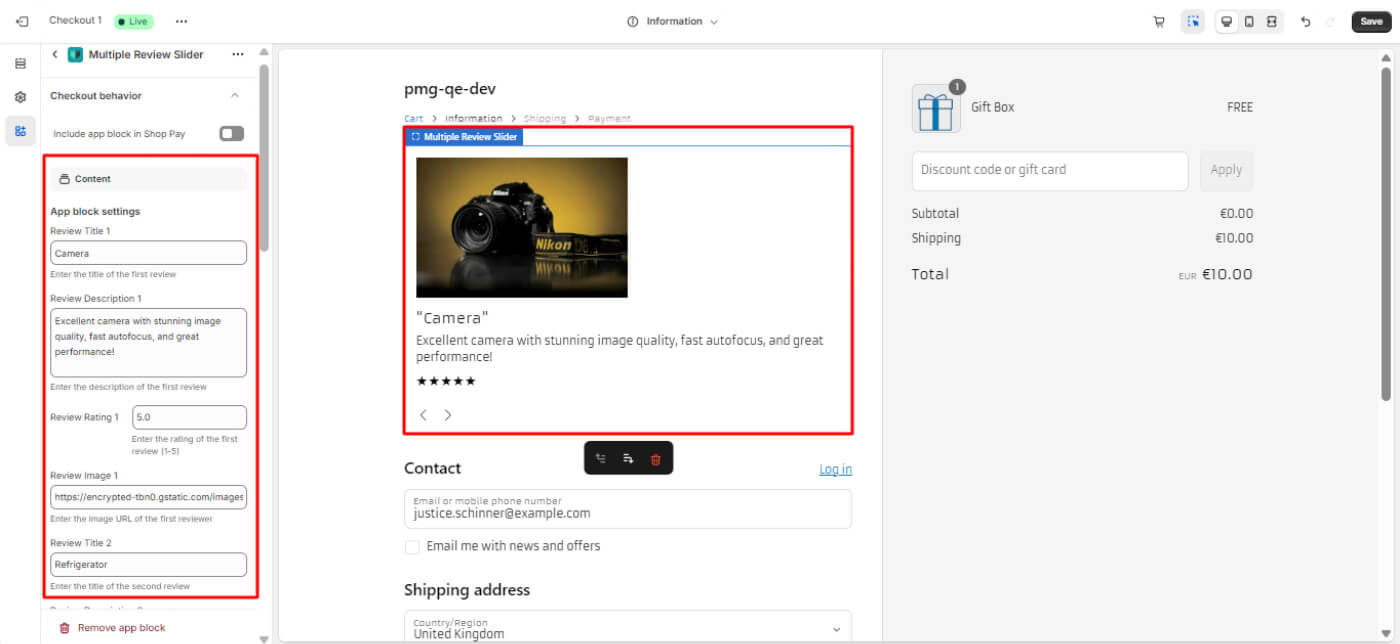Collapse the Checkout behavior section
1400x644 pixels.
pos(235,96)
